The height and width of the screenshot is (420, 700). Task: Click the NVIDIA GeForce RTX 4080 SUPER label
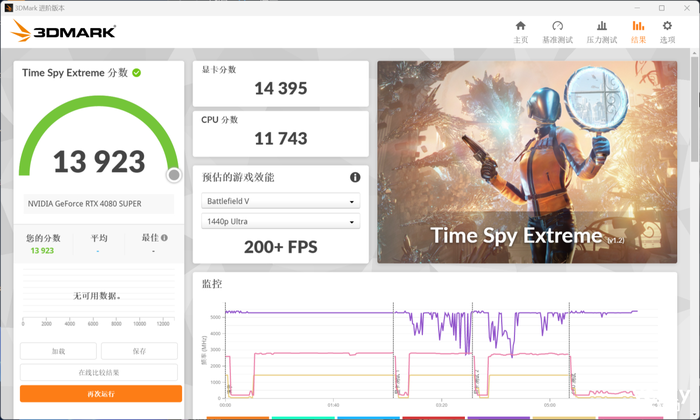[85, 204]
